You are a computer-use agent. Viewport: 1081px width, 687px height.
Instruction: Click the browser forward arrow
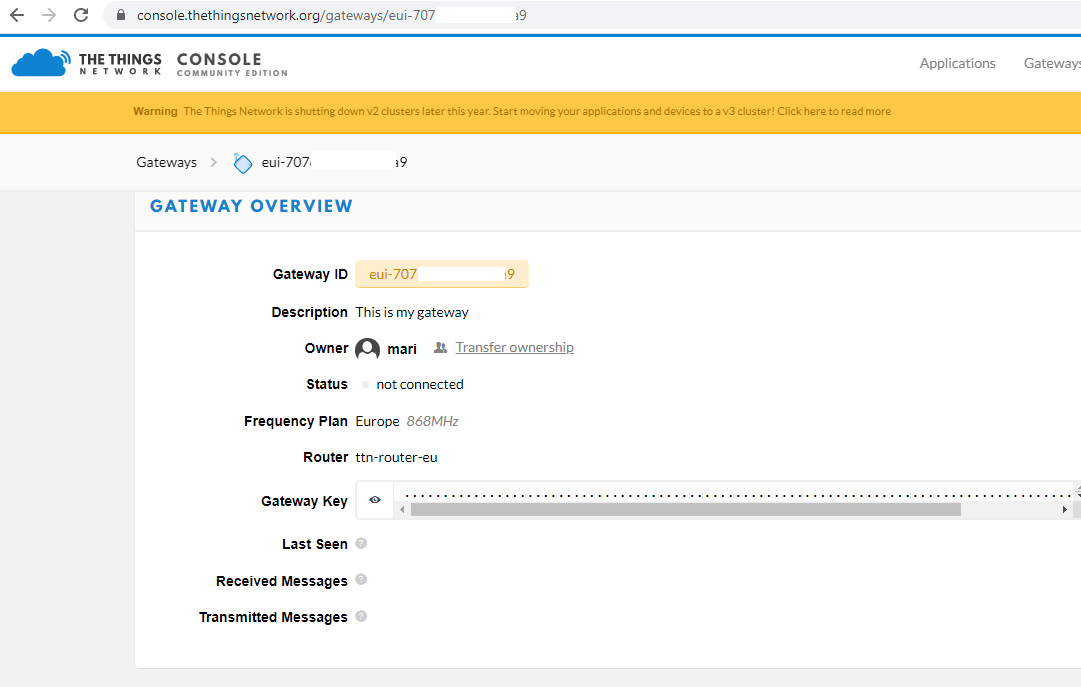pyautogui.click(x=49, y=15)
